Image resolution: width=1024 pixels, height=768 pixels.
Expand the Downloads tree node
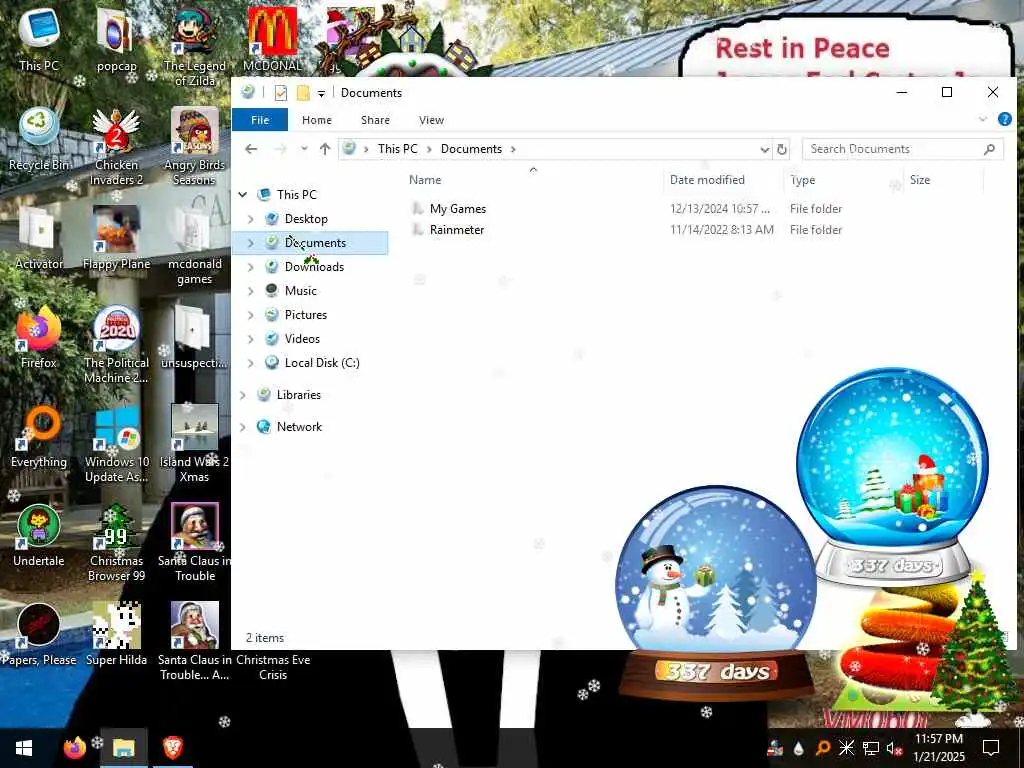pos(250,266)
